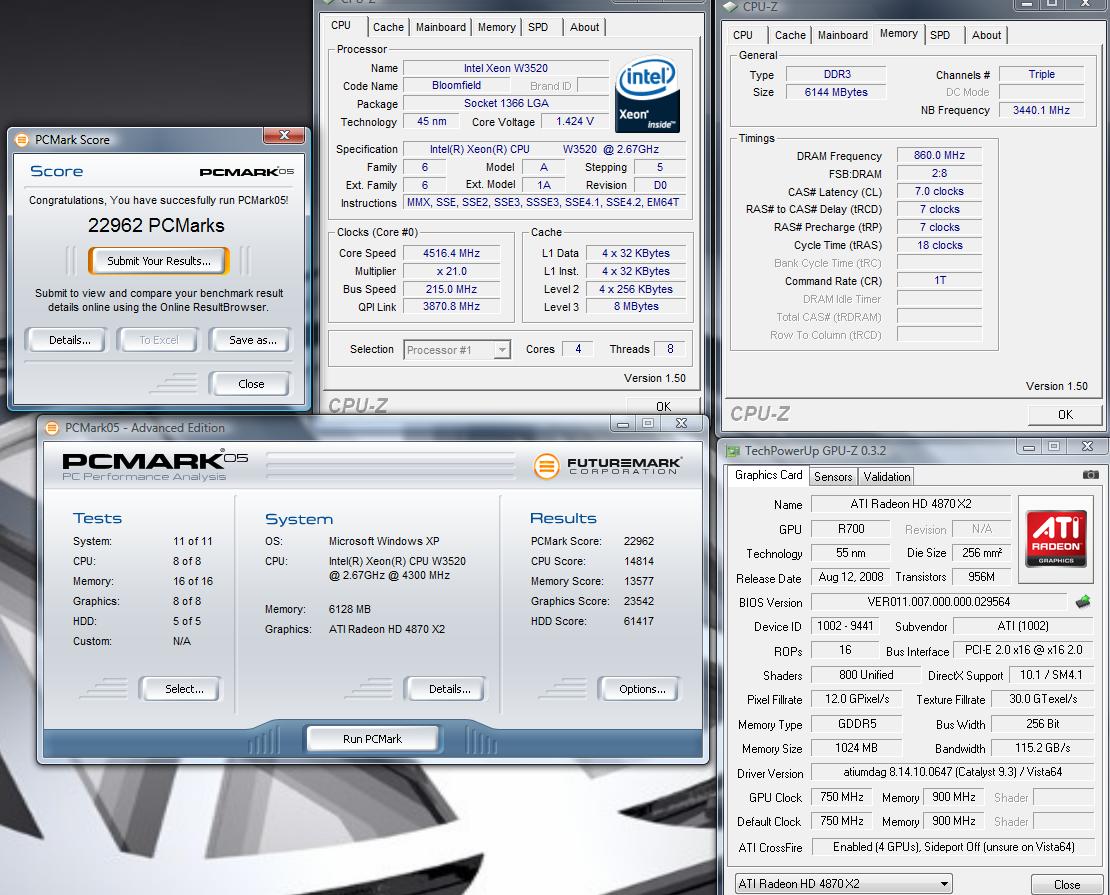Open About tab in left CPU-Z window
The image size is (1110, 895).
pos(584,27)
